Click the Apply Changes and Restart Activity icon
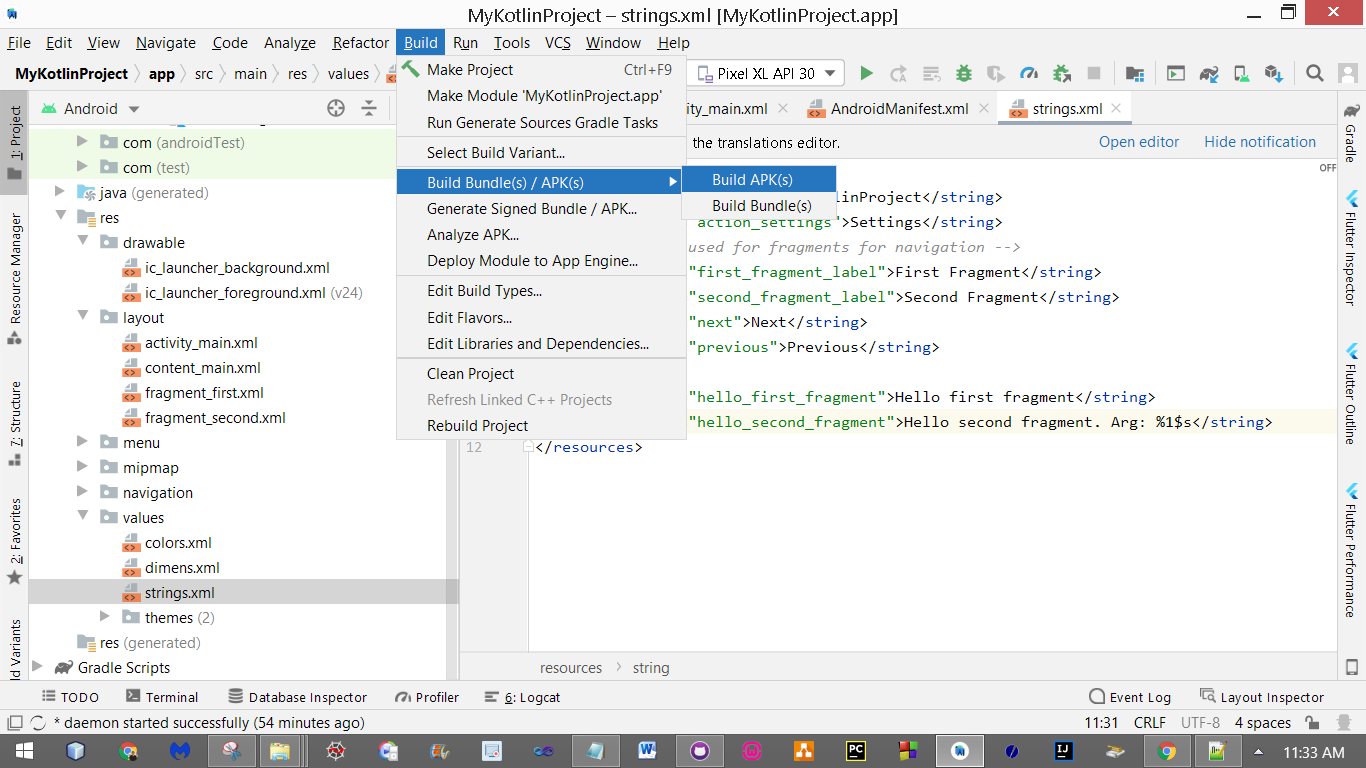This screenshot has width=1366, height=768. (x=899, y=74)
